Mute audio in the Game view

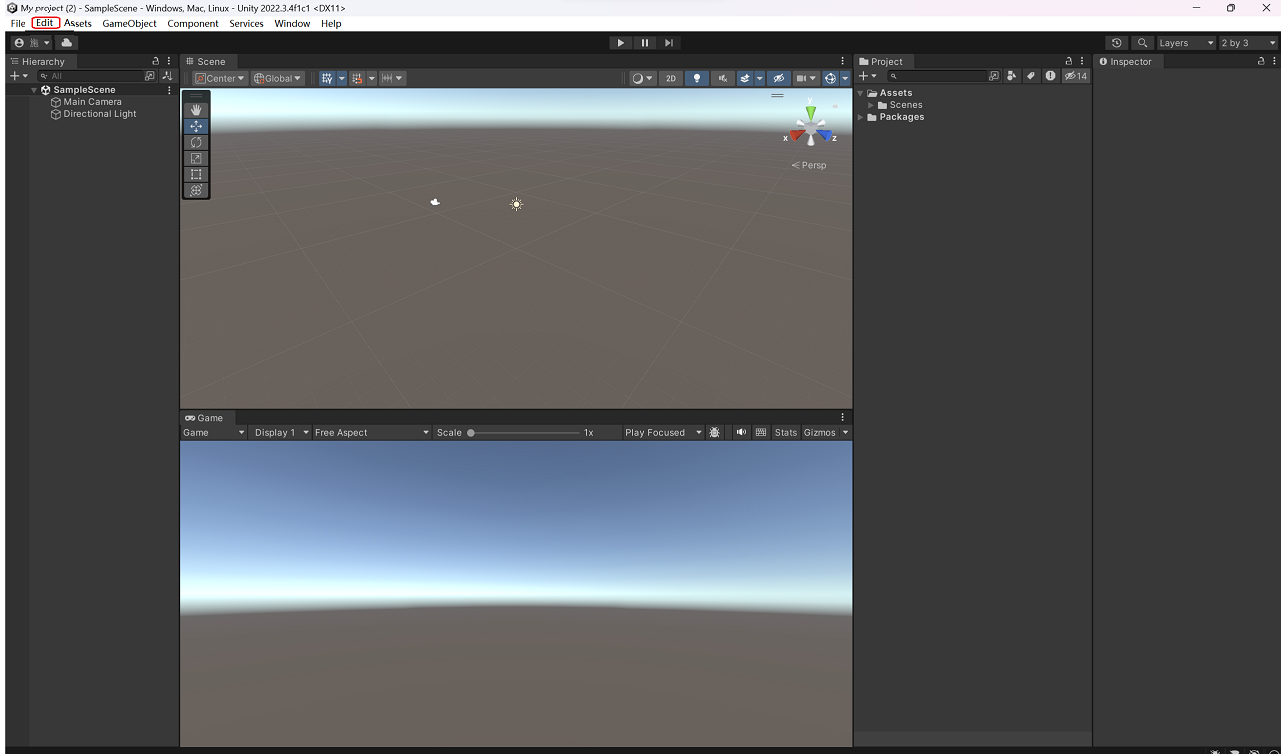(x=741, y=433)
